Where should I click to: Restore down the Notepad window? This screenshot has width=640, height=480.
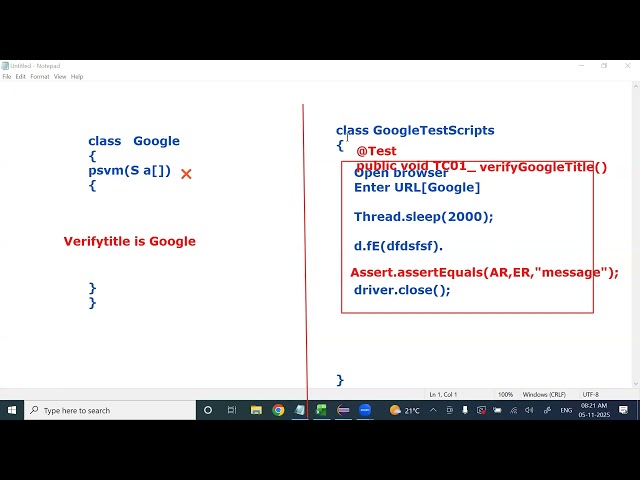pyautogui.click(x=604, y=65)
